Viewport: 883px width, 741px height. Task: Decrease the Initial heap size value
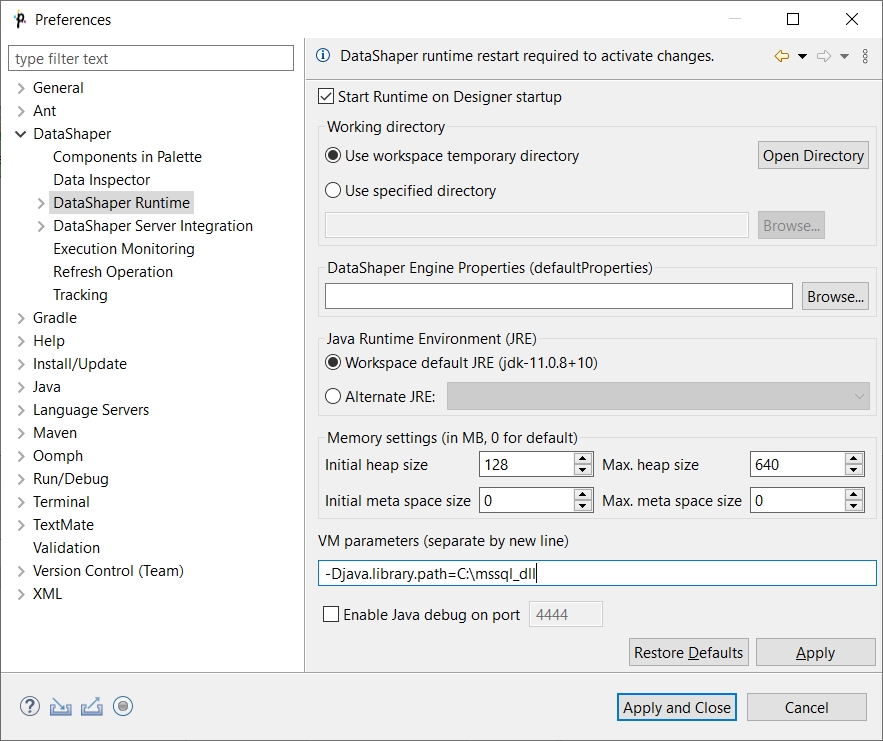click(x=583, y=471)
